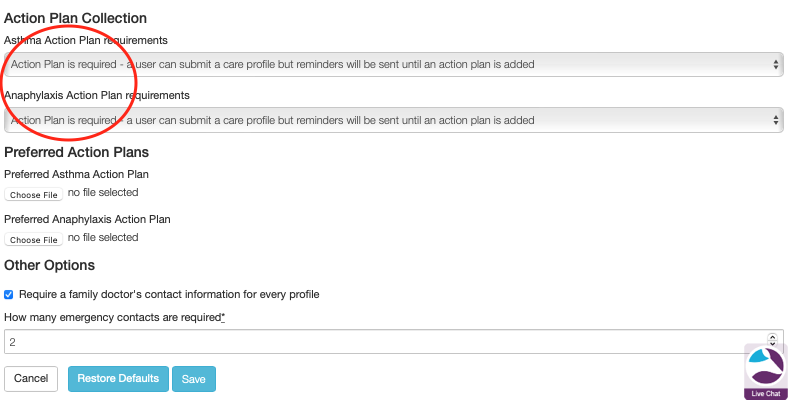Click the Asthma dropdown's arrow indicator

(776, 64)
